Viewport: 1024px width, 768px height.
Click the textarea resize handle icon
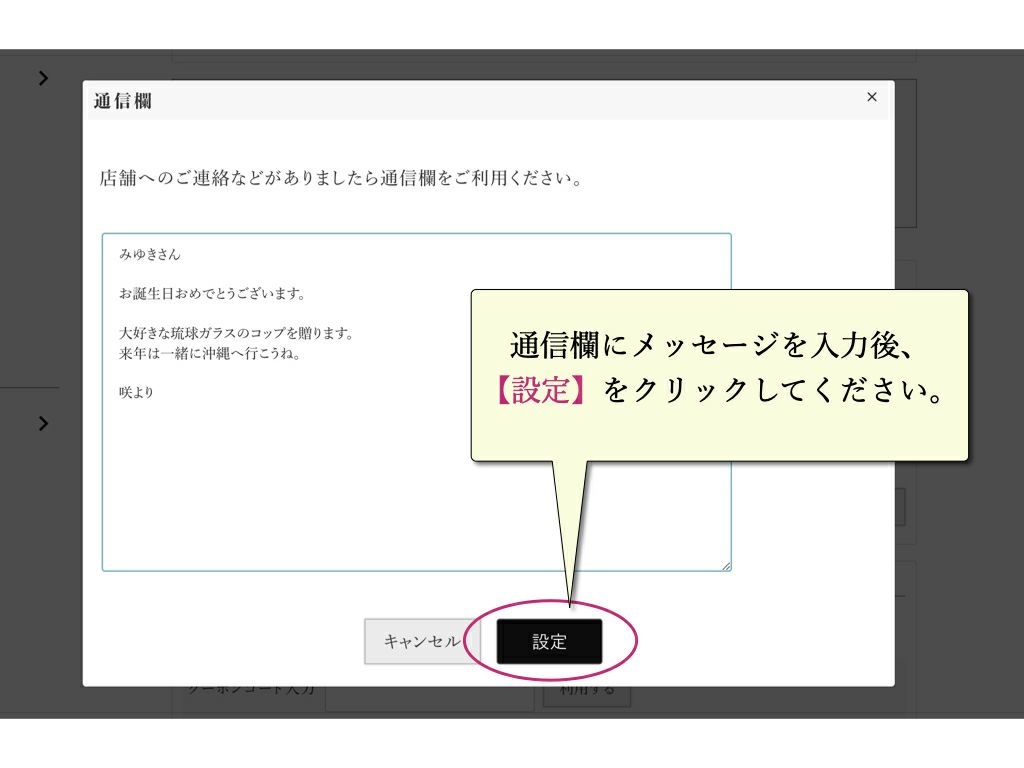[x=727, y=566]
